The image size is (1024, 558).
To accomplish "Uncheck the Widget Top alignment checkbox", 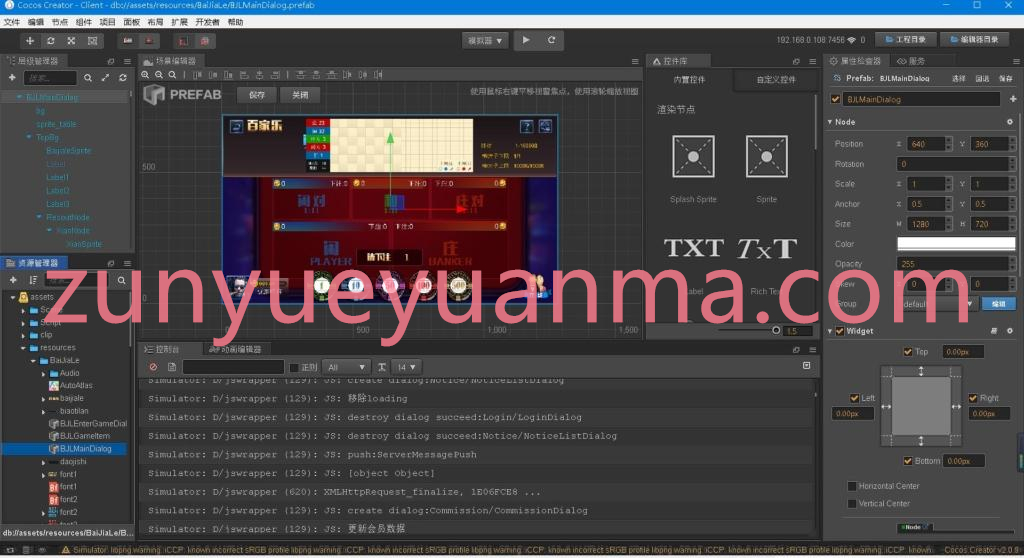I will 908,352.
